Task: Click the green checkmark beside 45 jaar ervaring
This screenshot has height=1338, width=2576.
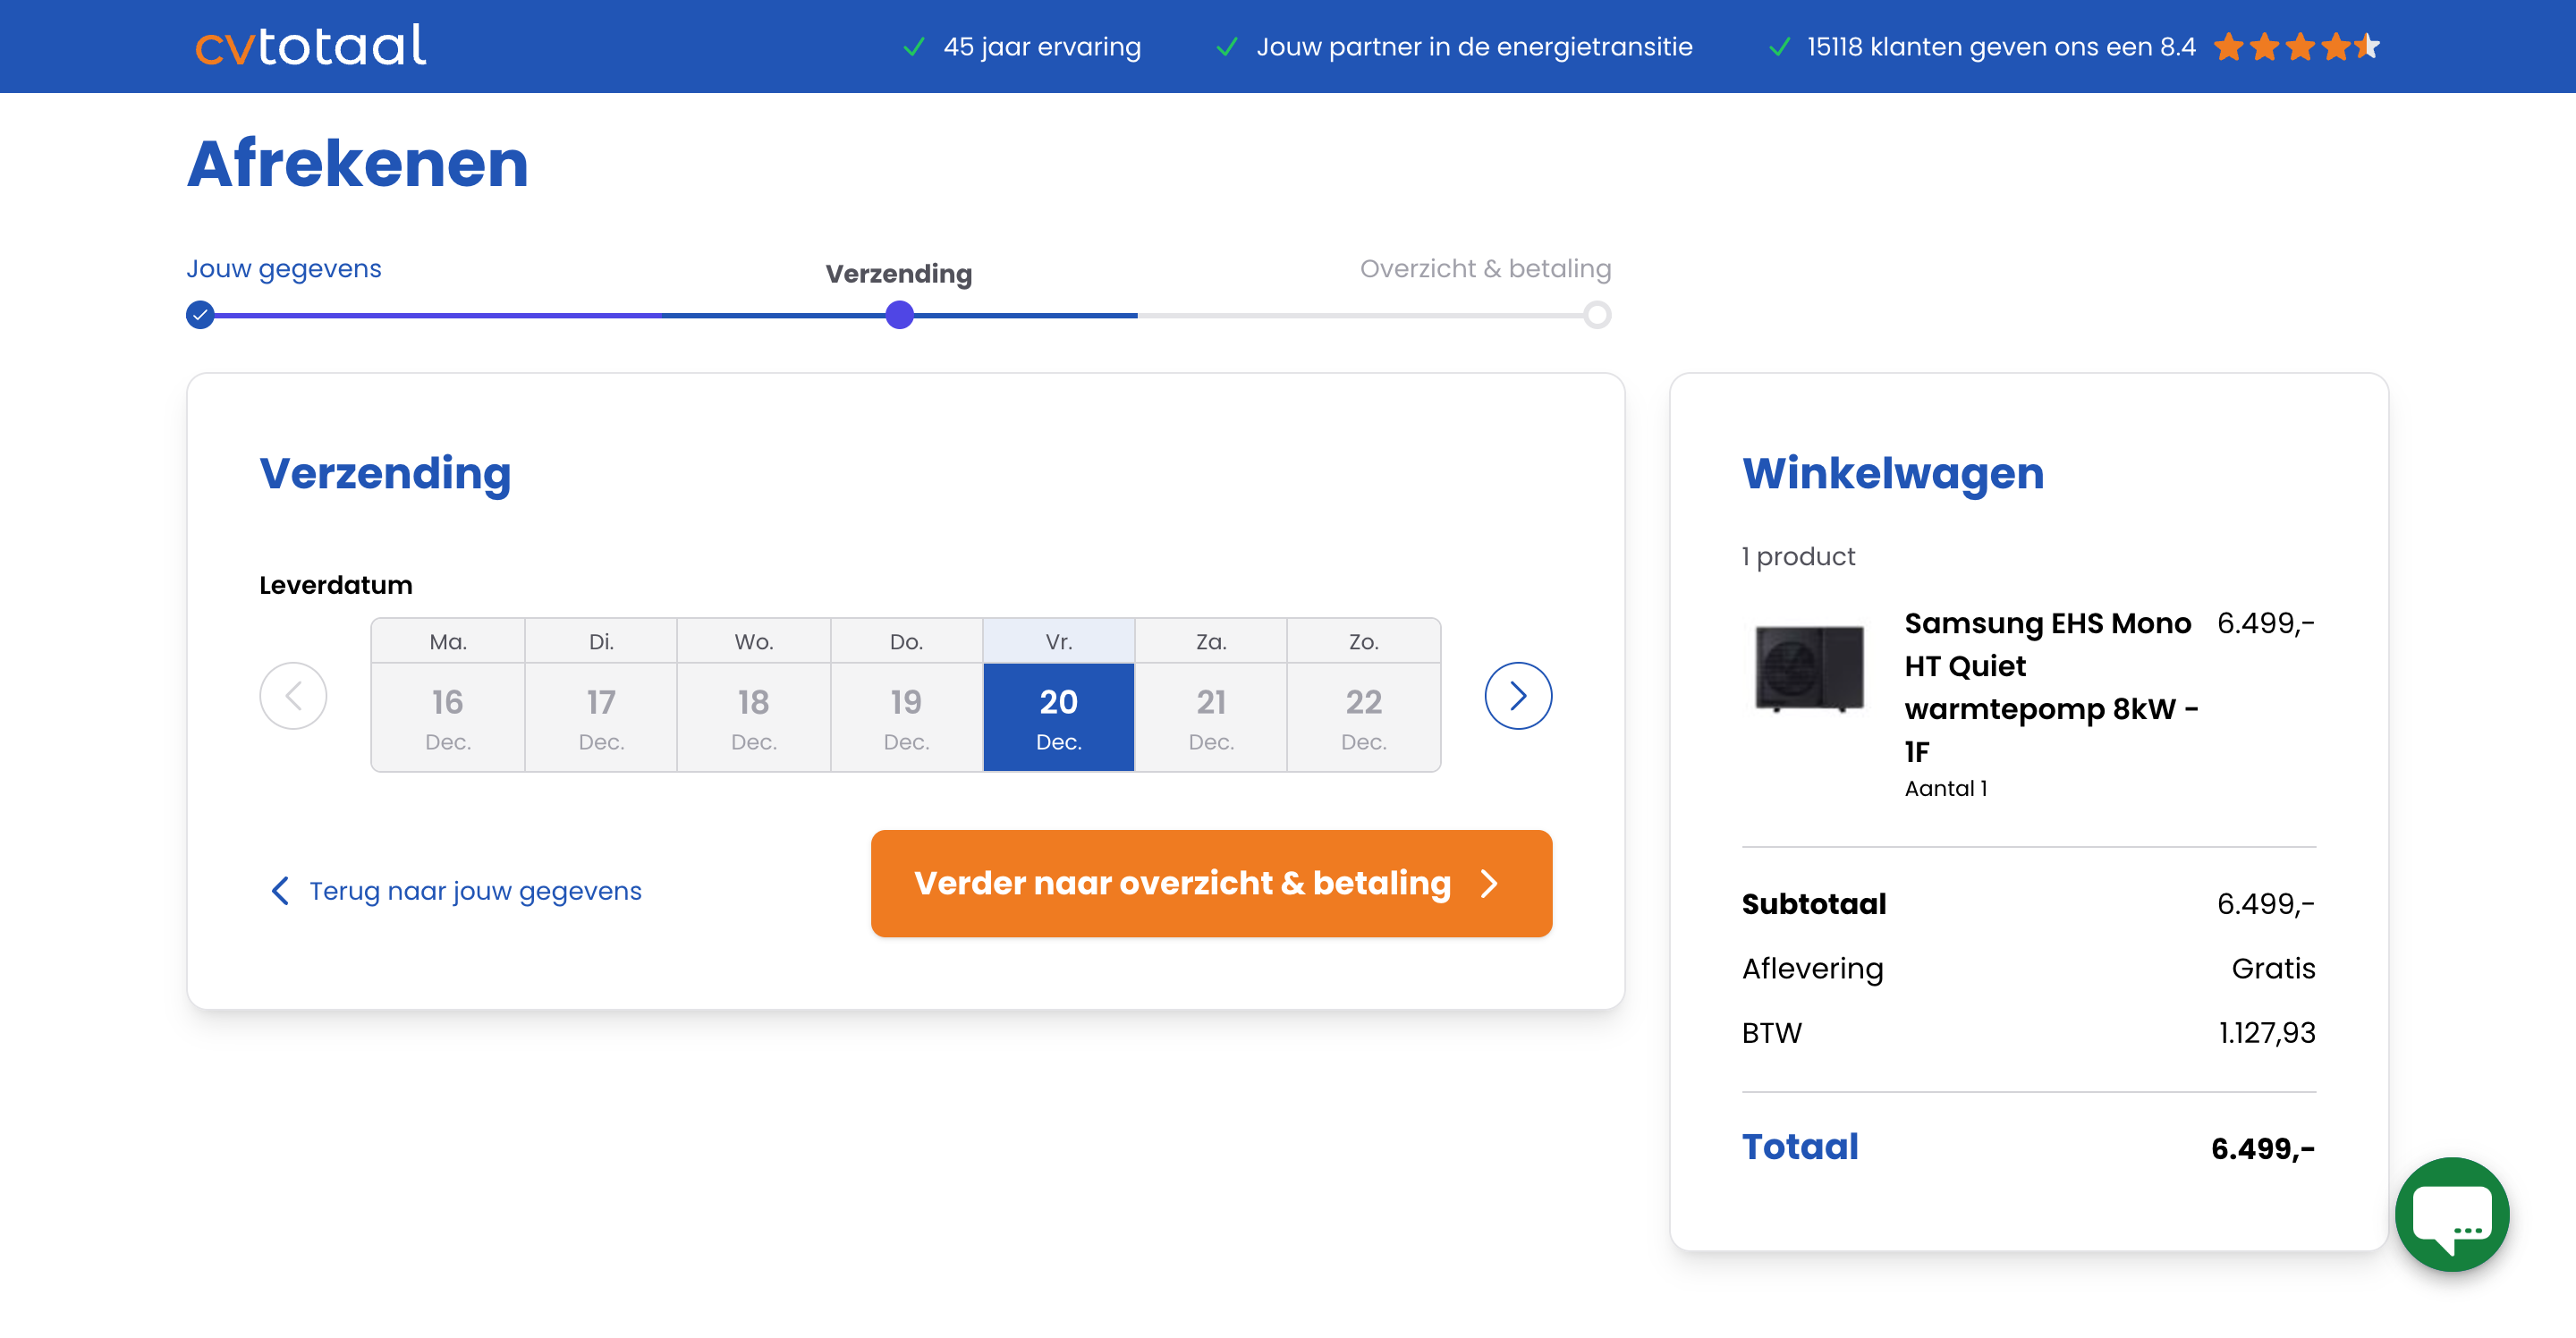Action: click(913, 46)
